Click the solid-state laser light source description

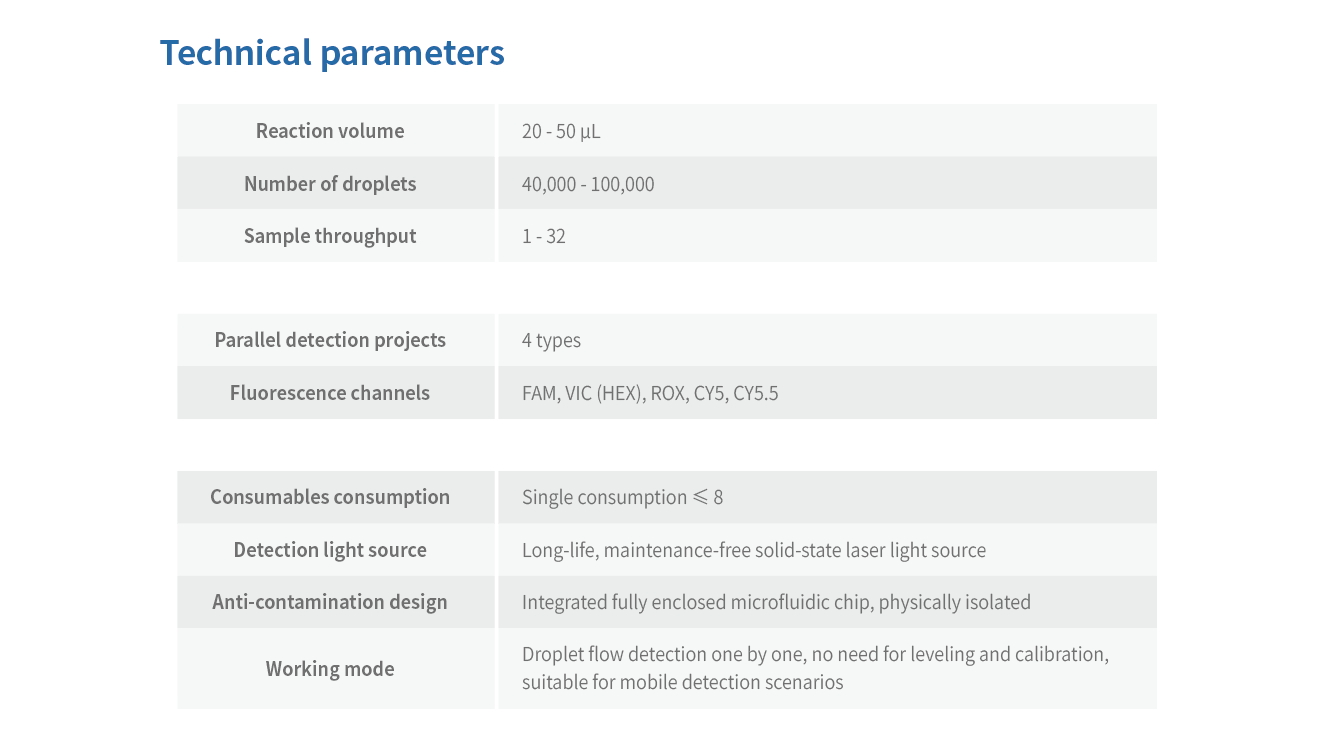pos(754,550)
